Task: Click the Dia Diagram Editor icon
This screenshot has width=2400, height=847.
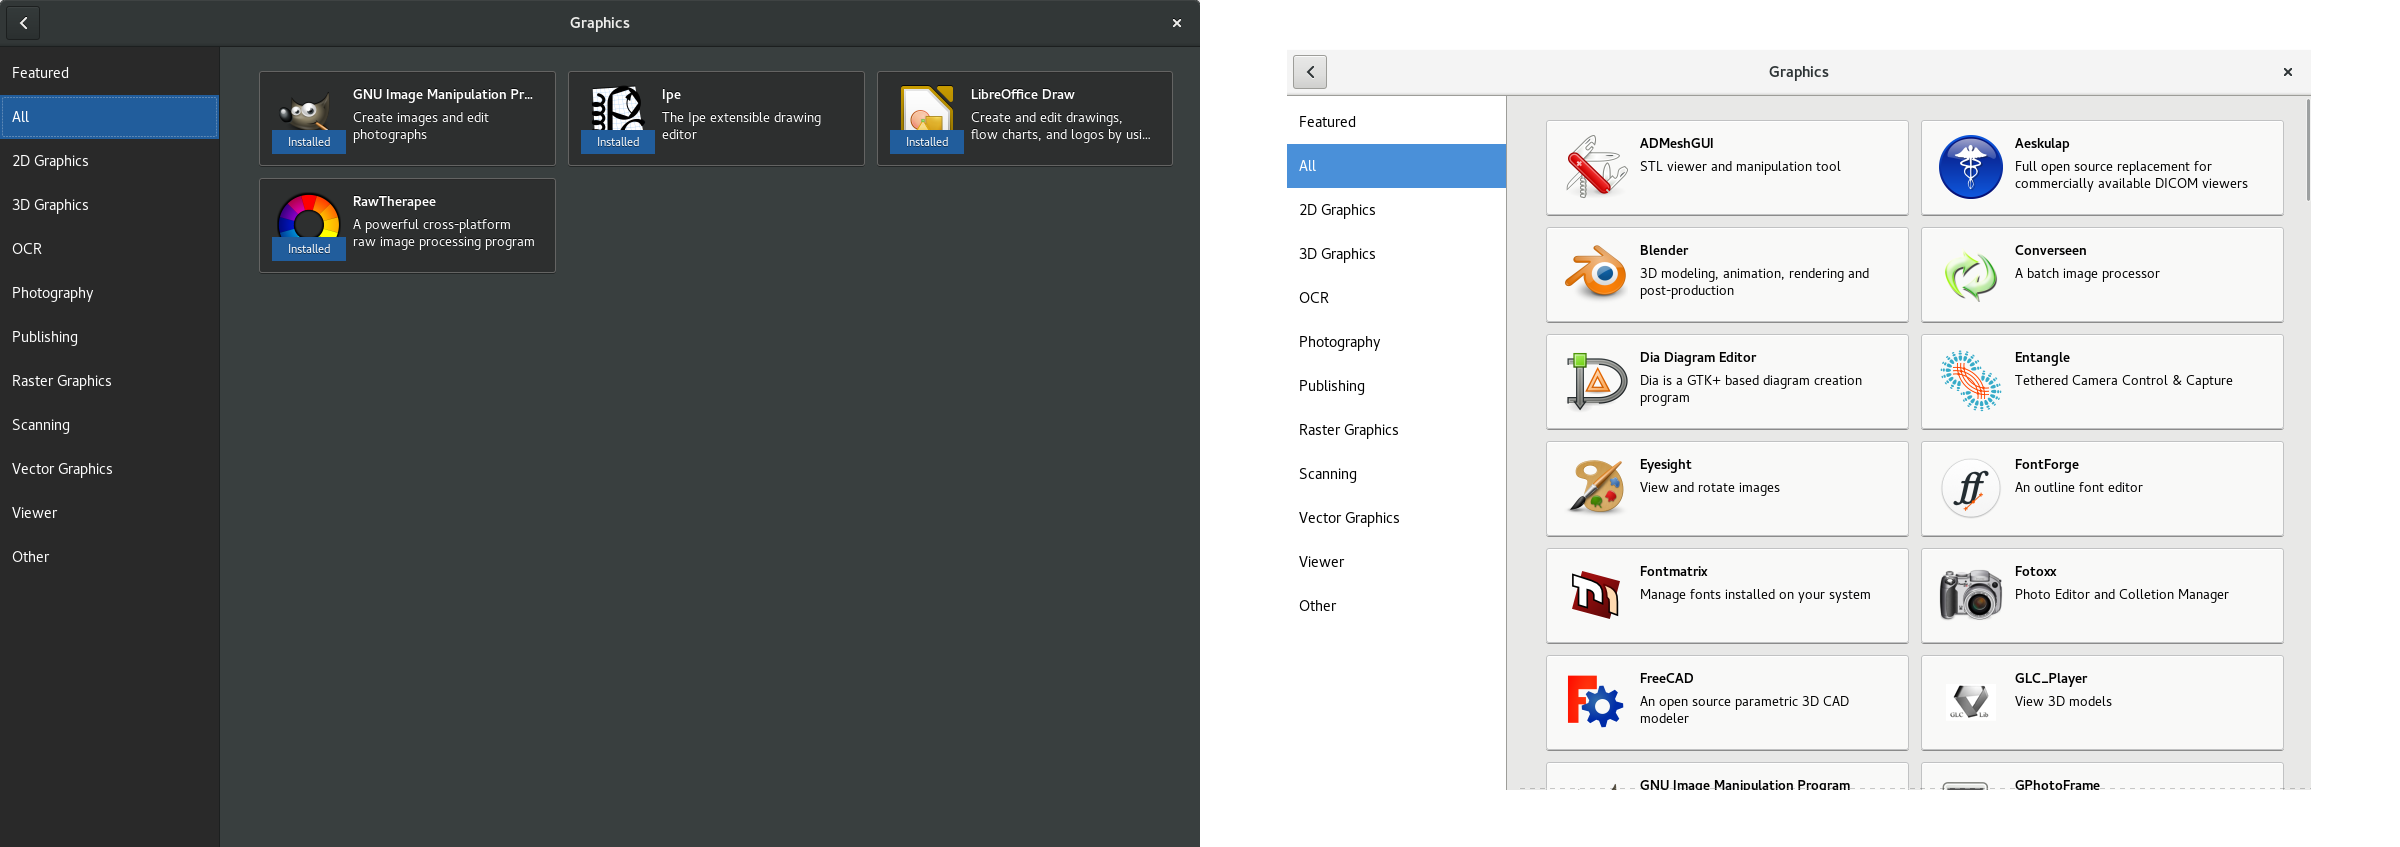Action: coord(1596,381)
